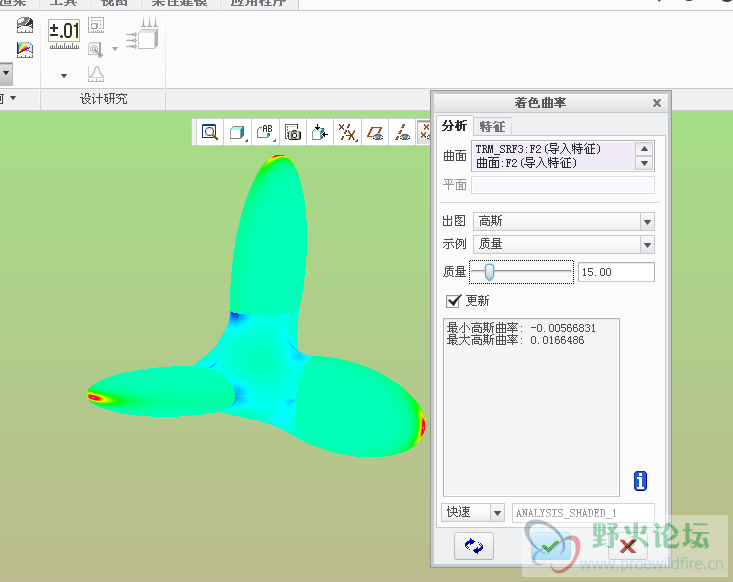Open the 示例 质量 dropdown
The image size is (733, 582).
(x=563, y=244)
